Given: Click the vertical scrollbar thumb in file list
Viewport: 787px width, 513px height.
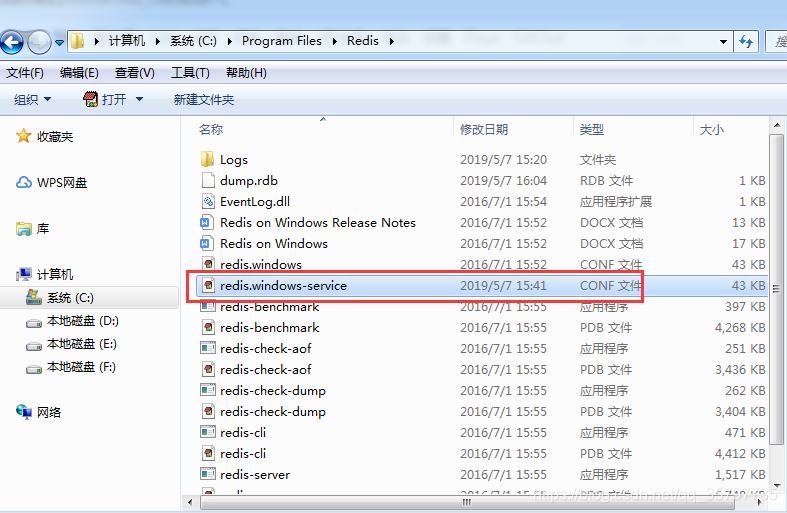Looking at the screenshot, I should click(x=776, y=289).
